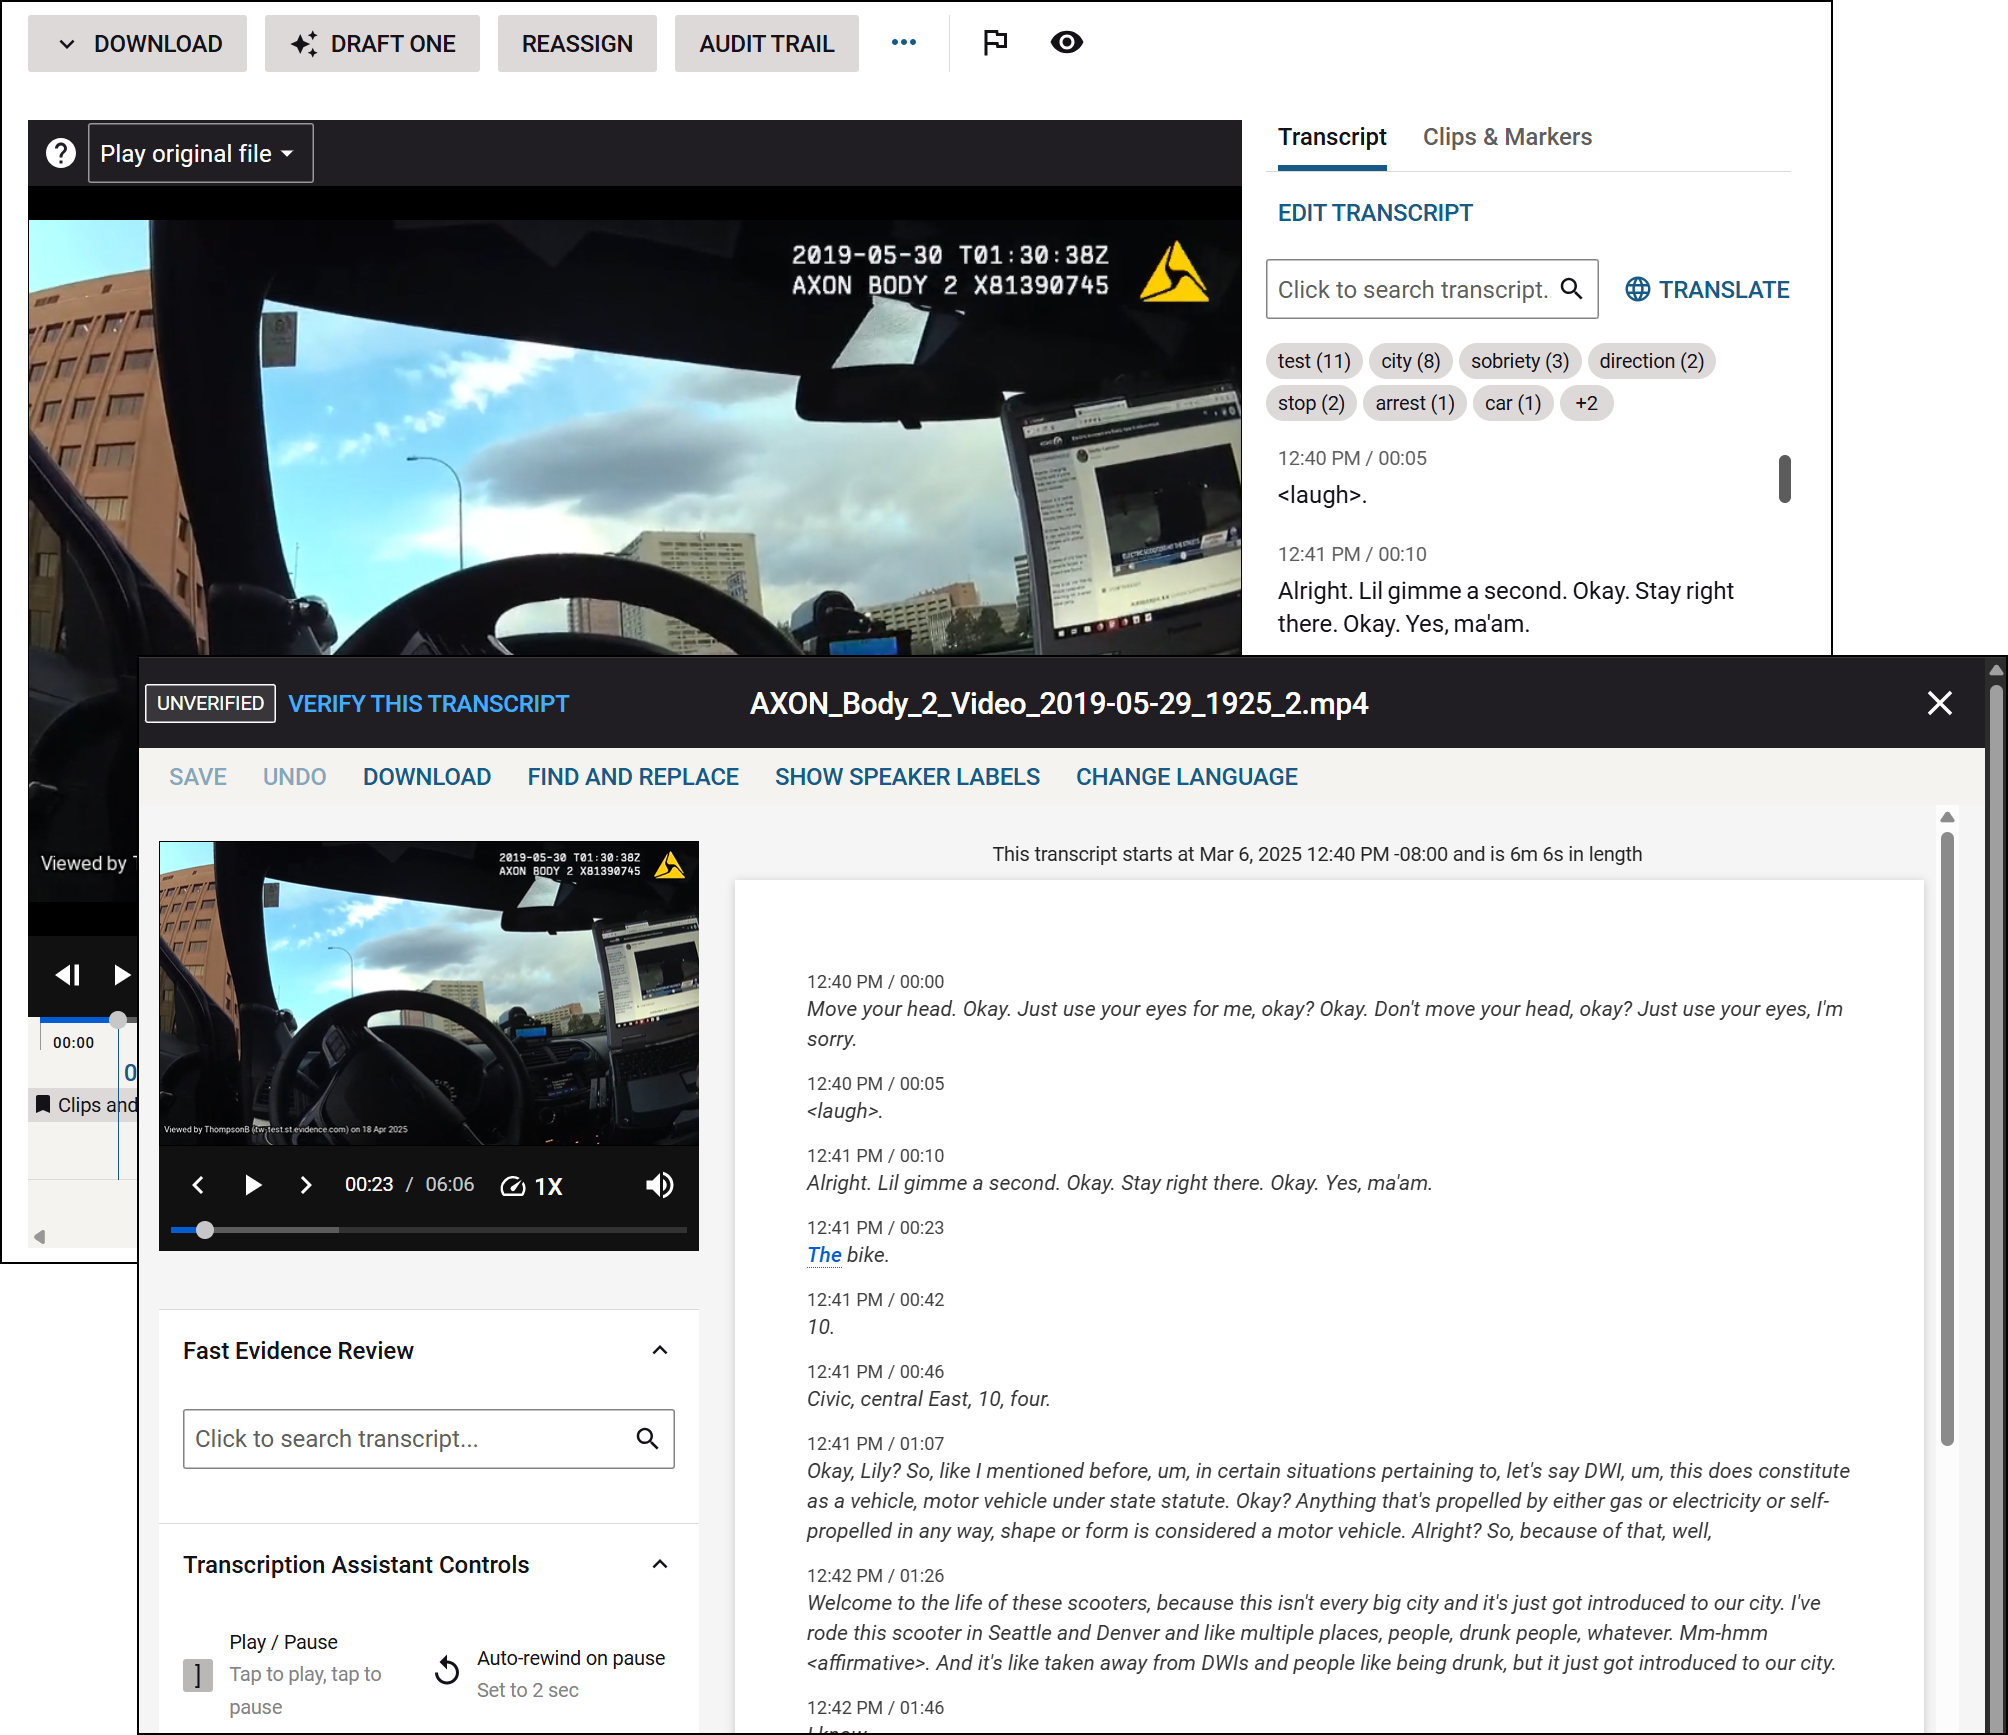The height and width of the screenshot is (1735, 2008).
Task: Click Verify This Transcript link
Action: coord(428,703)
